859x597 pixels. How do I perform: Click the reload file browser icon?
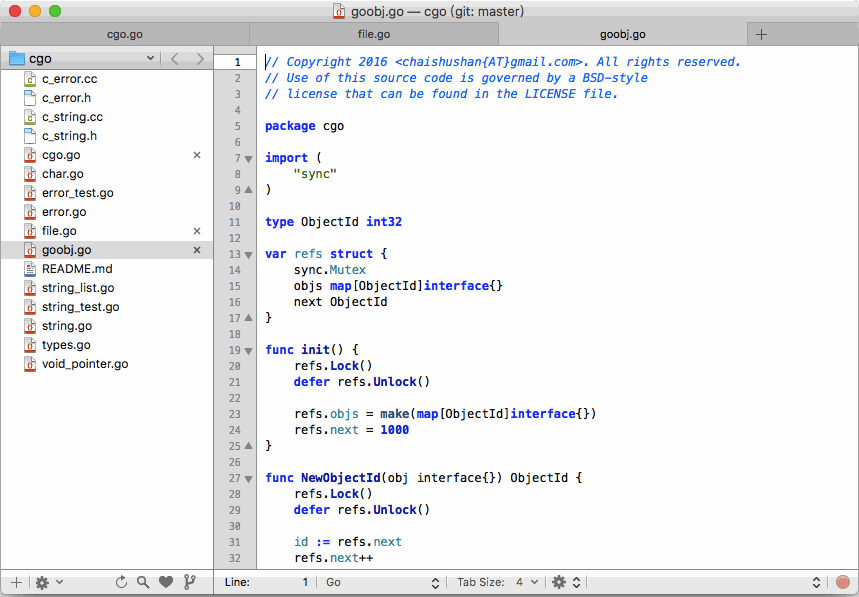(x=121, y=582)
